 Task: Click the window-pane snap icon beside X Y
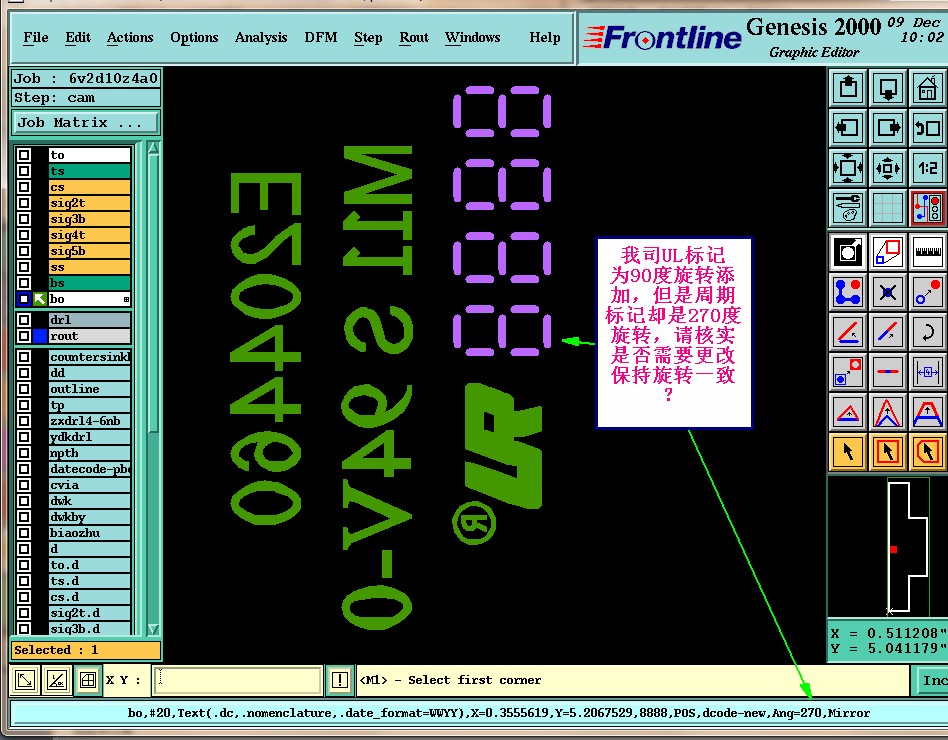pyautogui.click(x=88, y=680)
